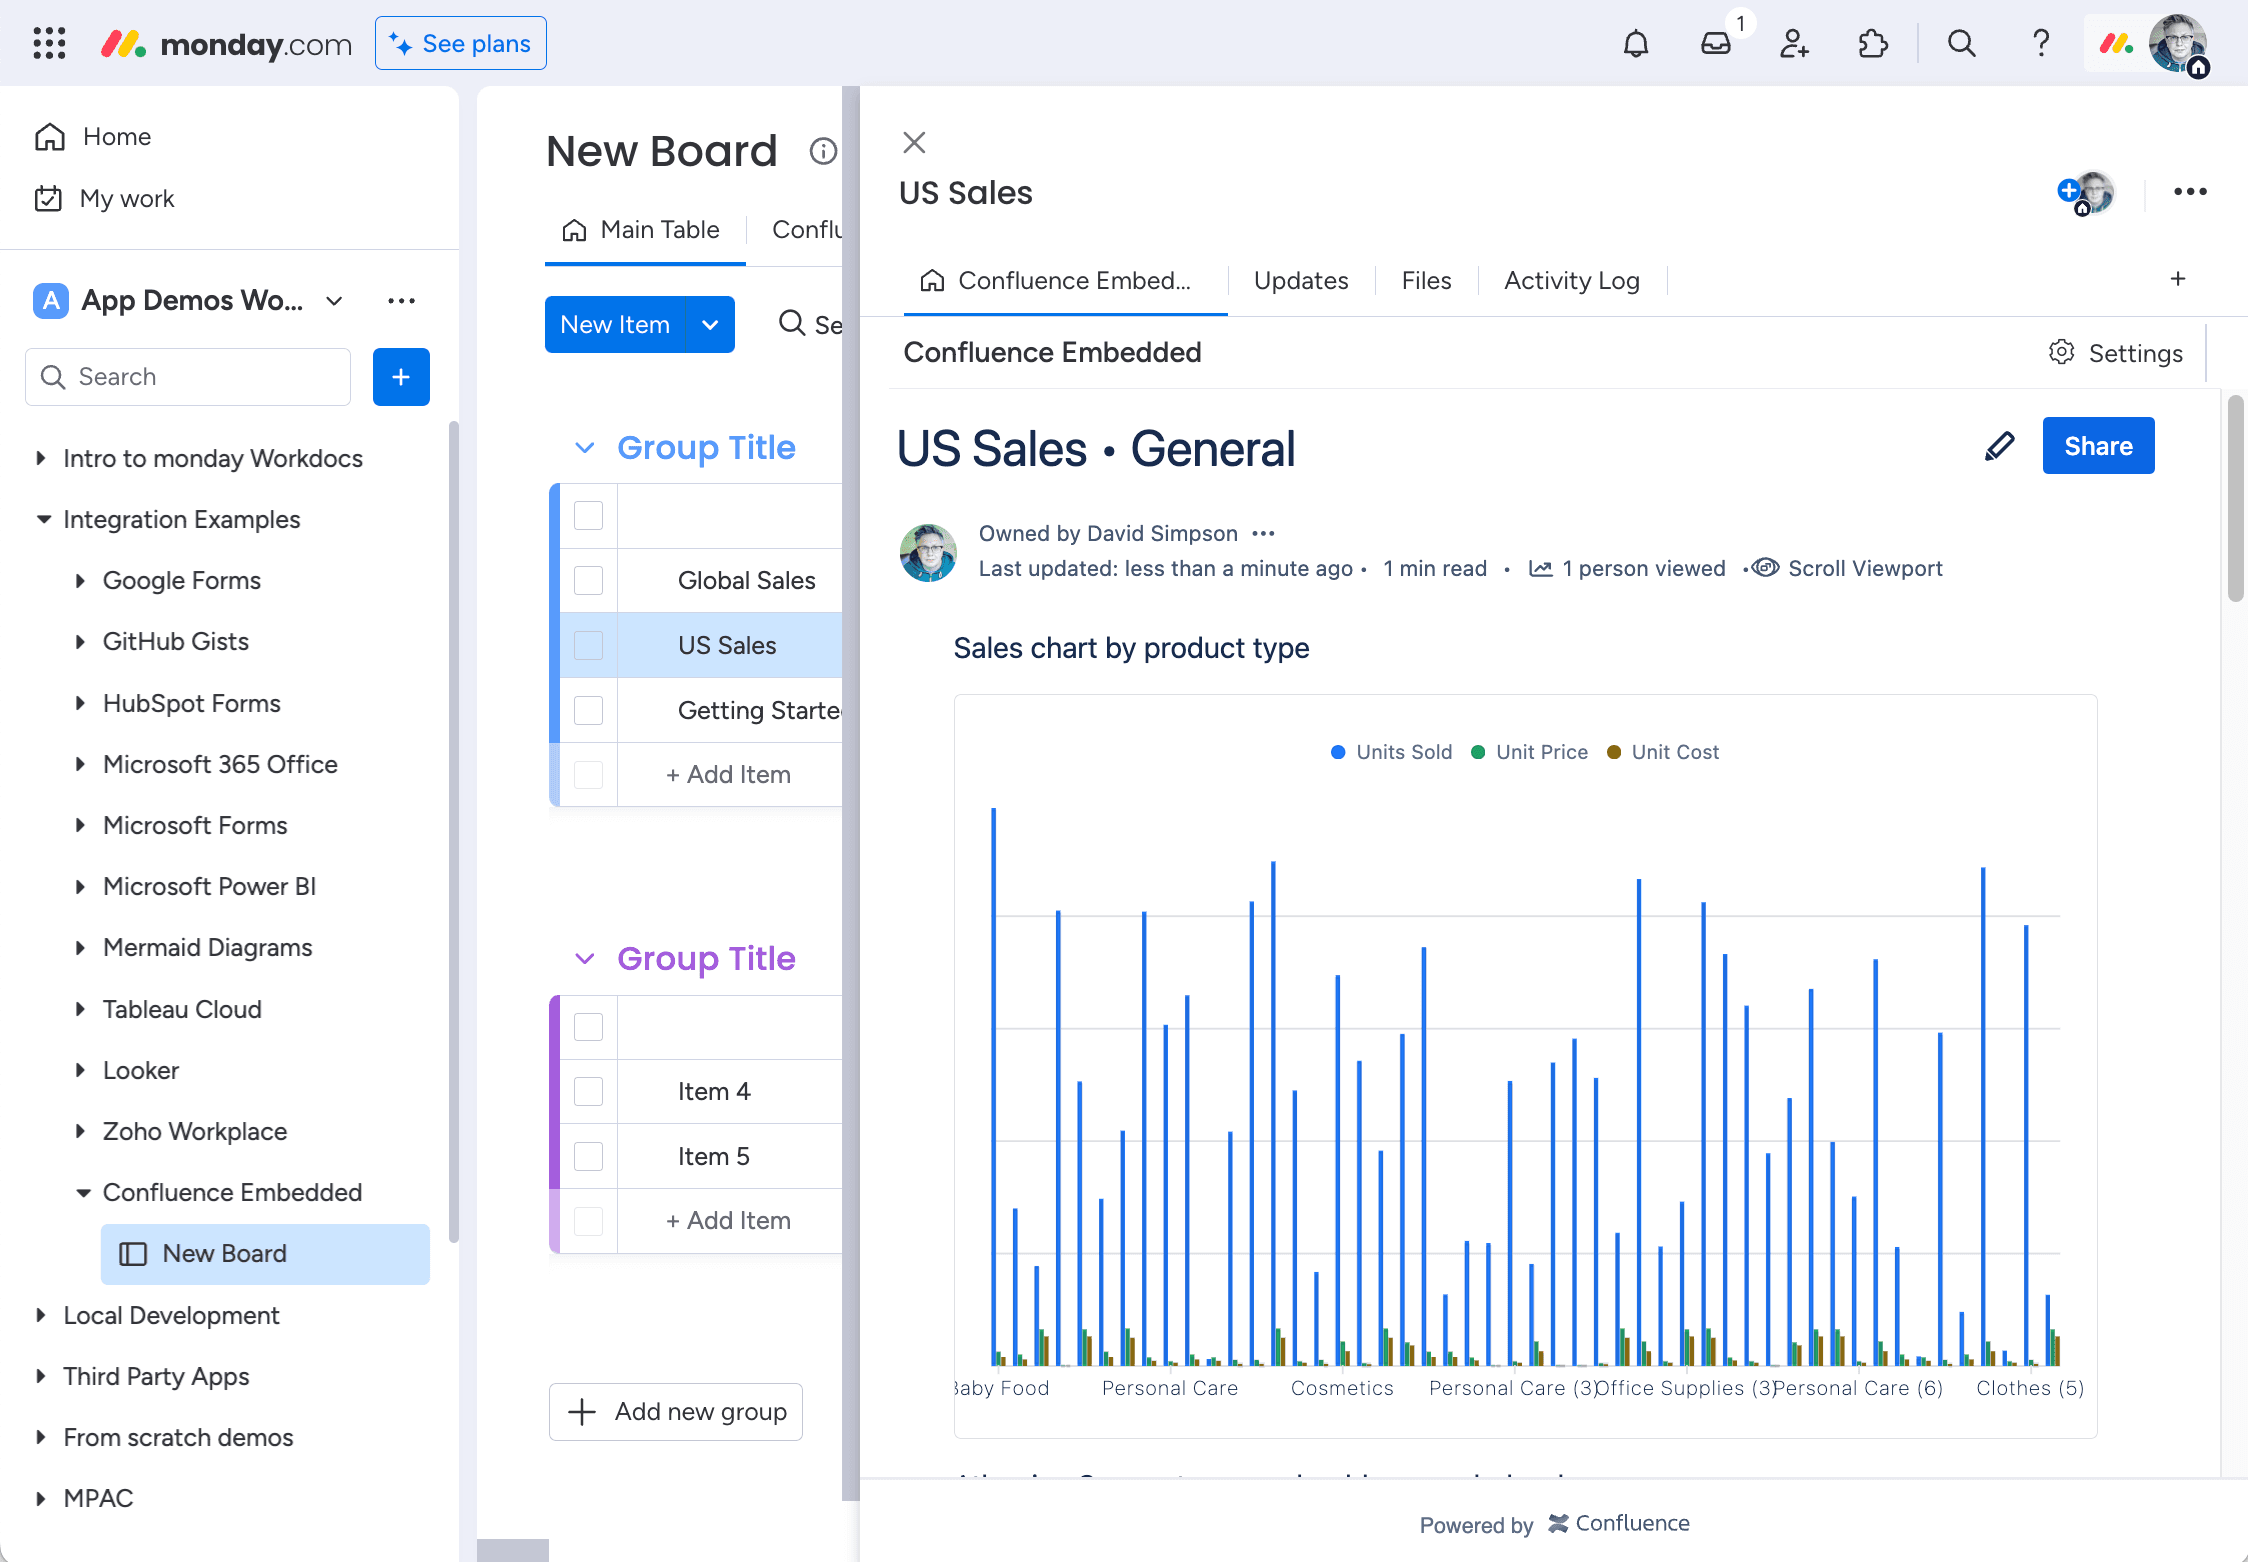The width and height of the screenshot is (2248, 1562).
Task: Click + Add Item in first group
Action: (728, 774)
